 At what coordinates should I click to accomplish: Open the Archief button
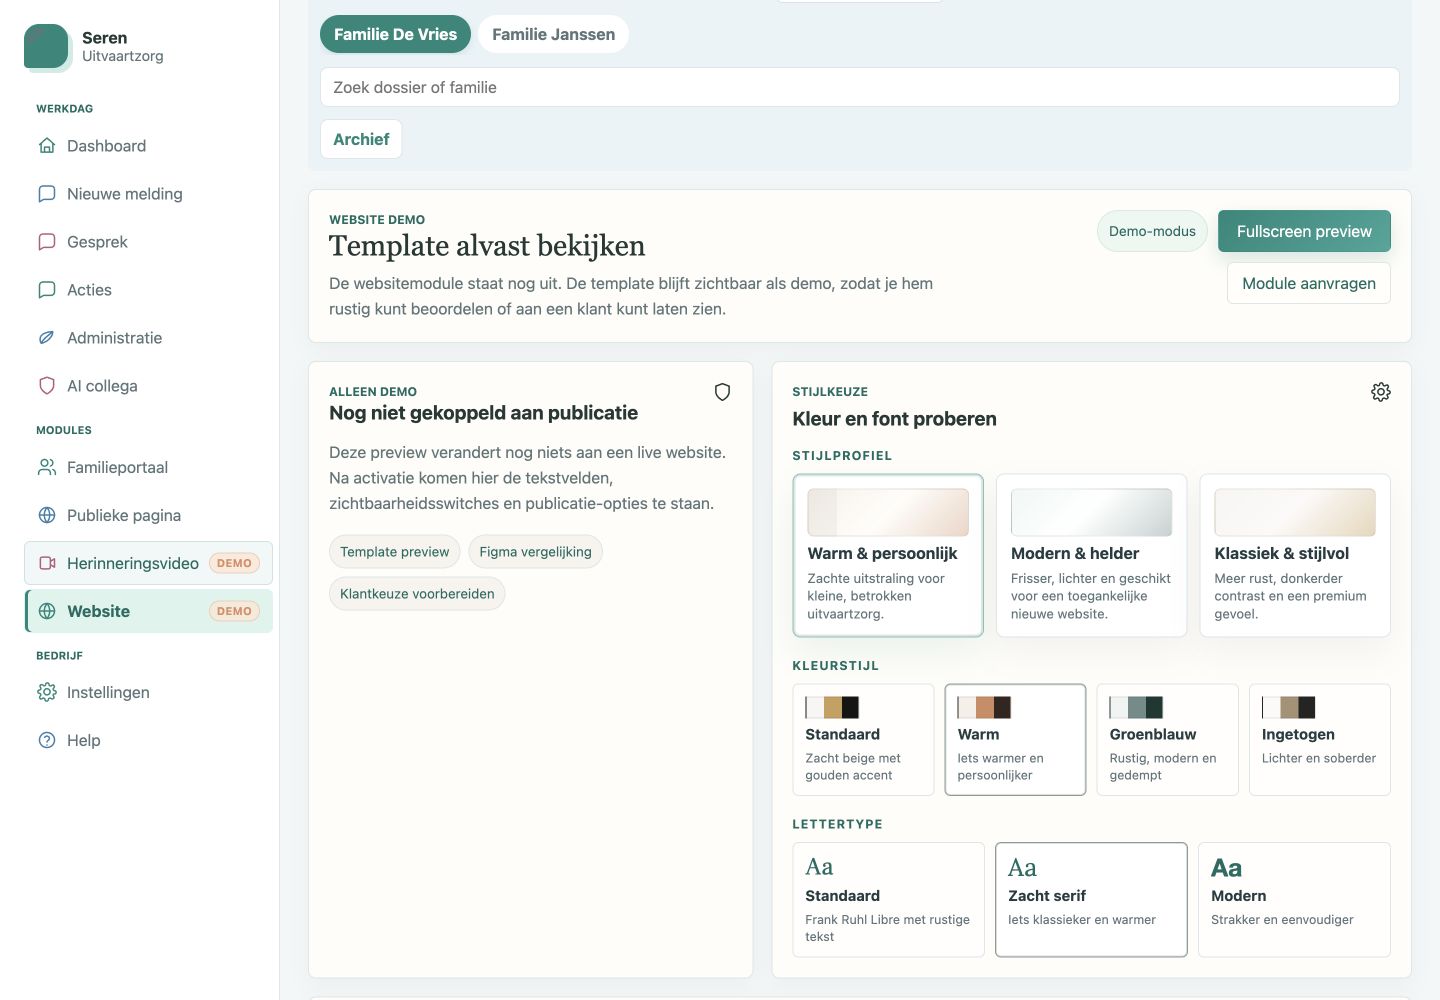point(361,139)
